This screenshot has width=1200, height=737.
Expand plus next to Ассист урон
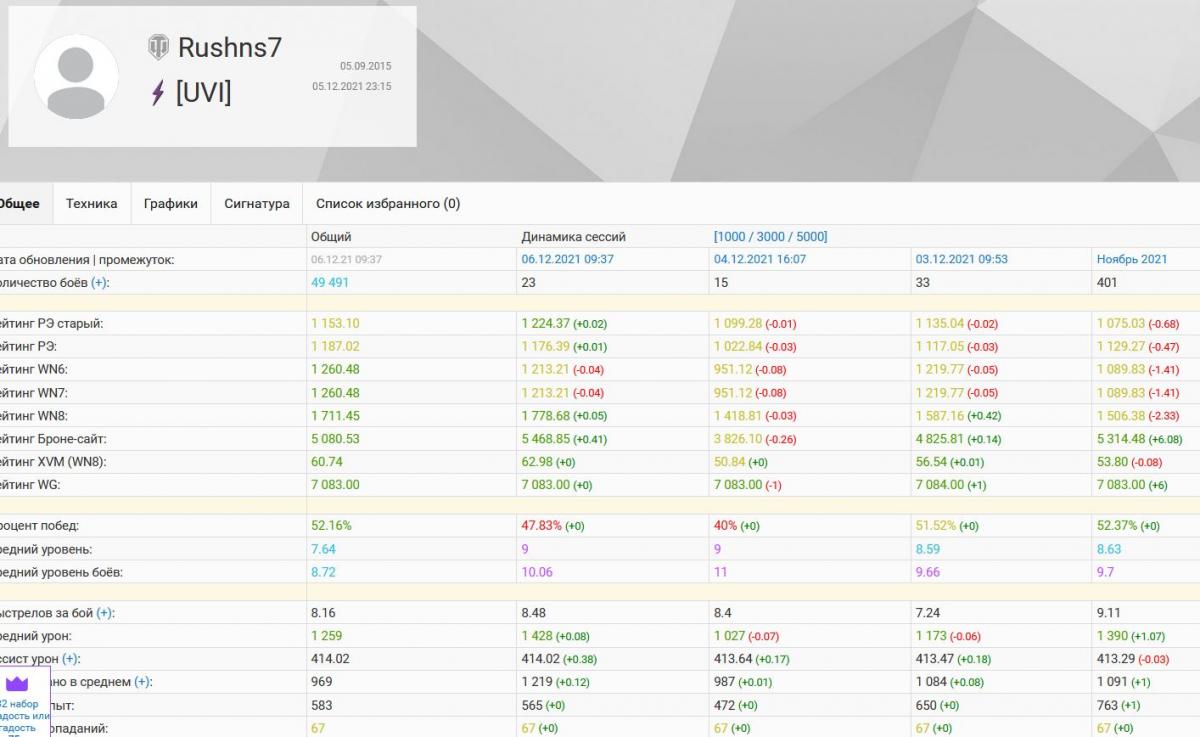[70, 659]
